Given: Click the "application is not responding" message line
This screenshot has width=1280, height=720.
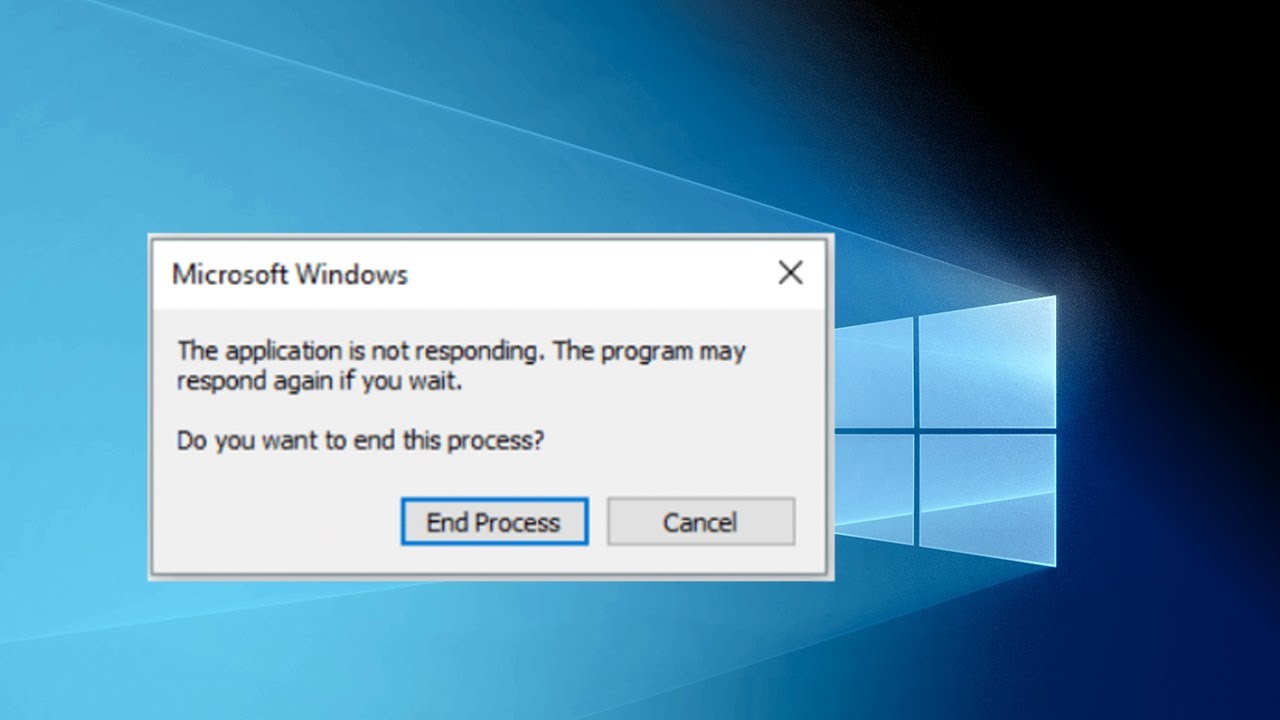Looking at the screenshot, I should point(461,351).
